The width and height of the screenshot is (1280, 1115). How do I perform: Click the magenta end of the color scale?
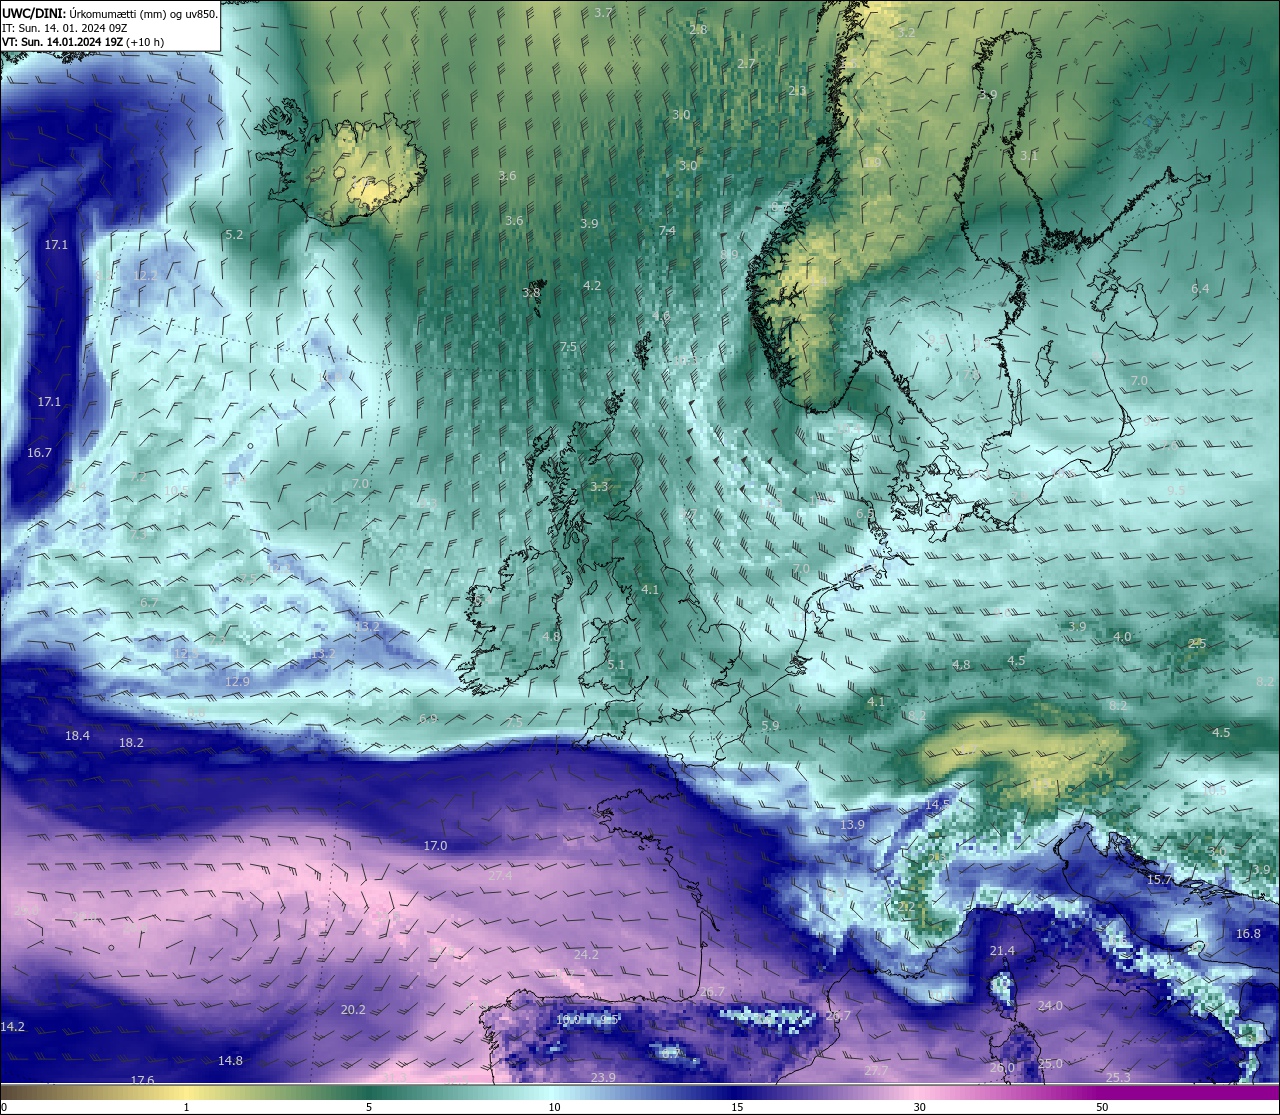[1190, 1092]
